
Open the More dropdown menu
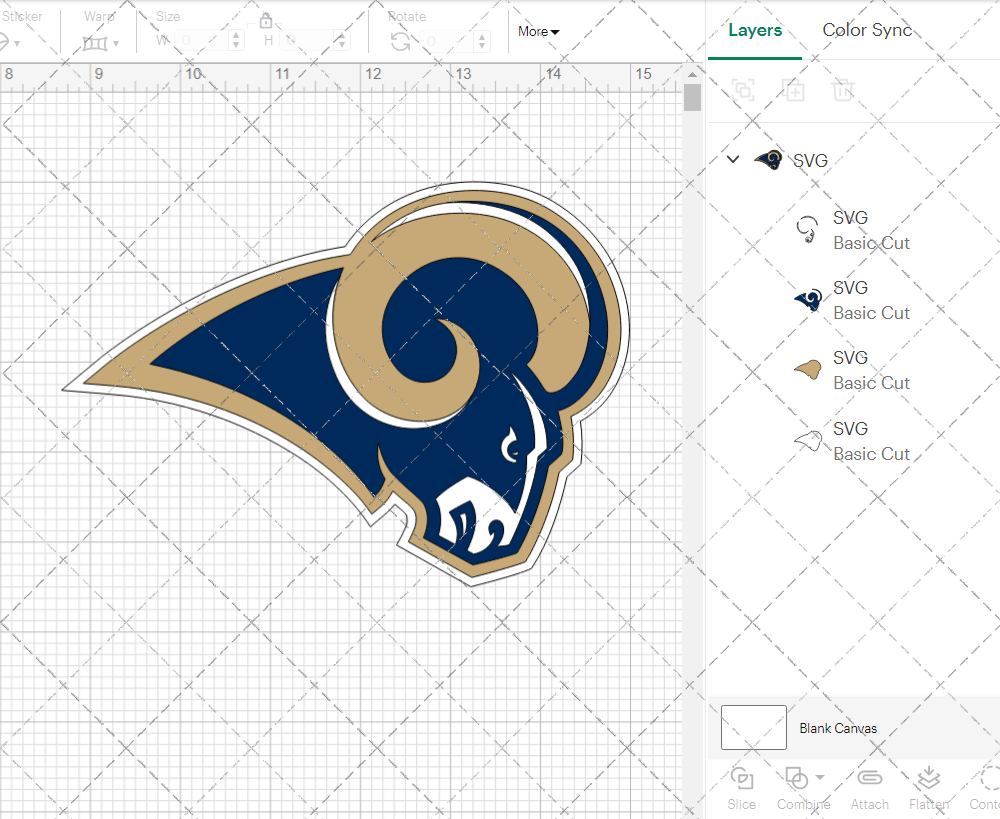[538, 31]
